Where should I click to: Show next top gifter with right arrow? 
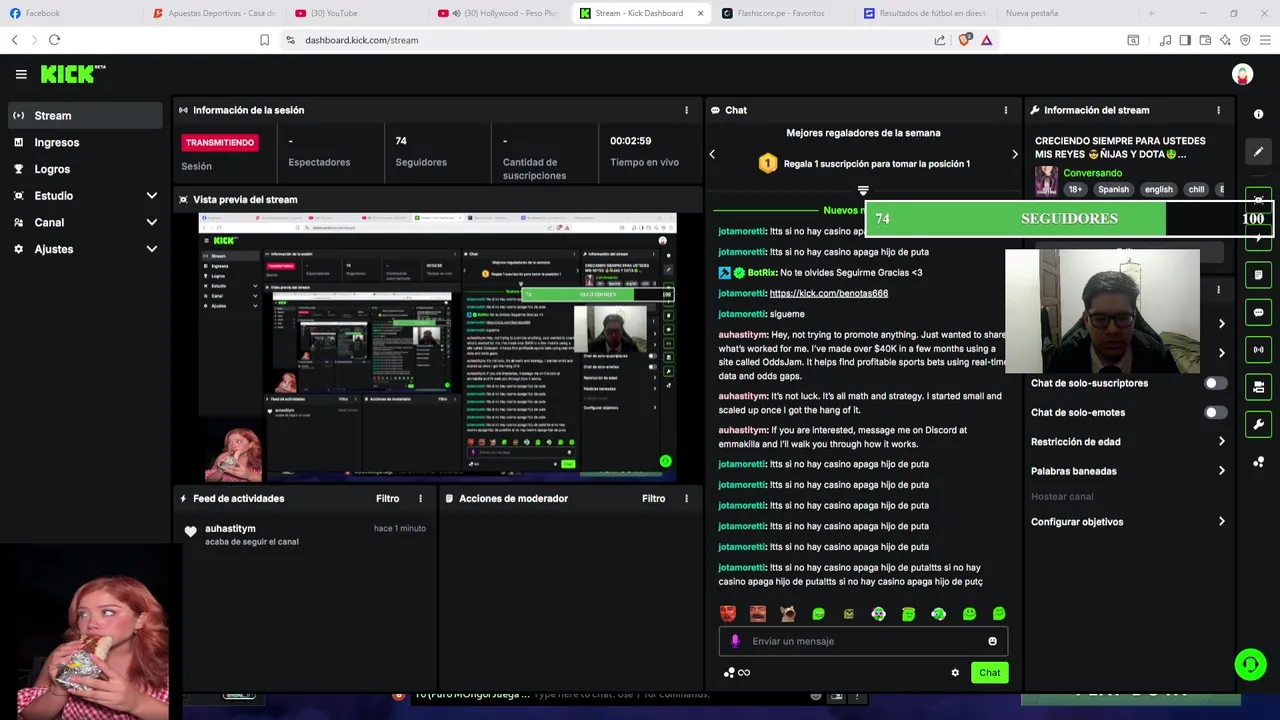(x=1014, y=154)
